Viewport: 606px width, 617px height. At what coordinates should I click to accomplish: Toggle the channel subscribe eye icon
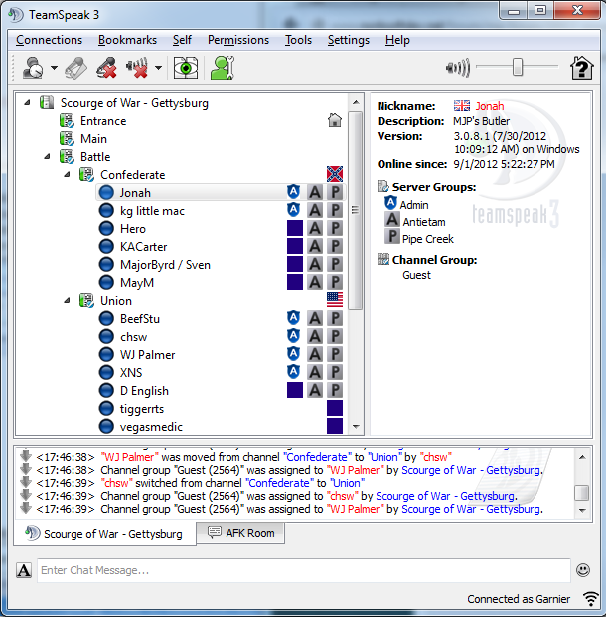click(x=186, y=68)
